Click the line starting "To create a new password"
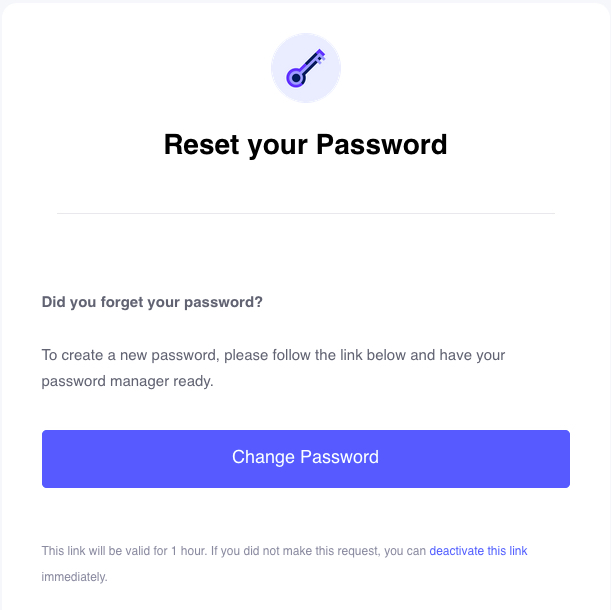 (273, 355)
